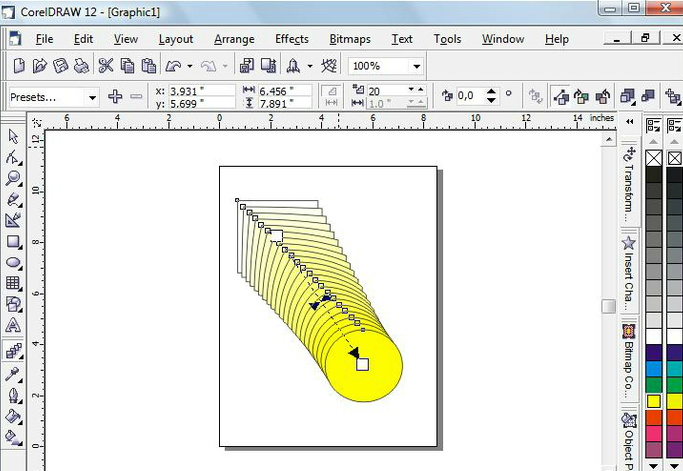
Task: Select the Freehand tool
Action: (13, 200)
